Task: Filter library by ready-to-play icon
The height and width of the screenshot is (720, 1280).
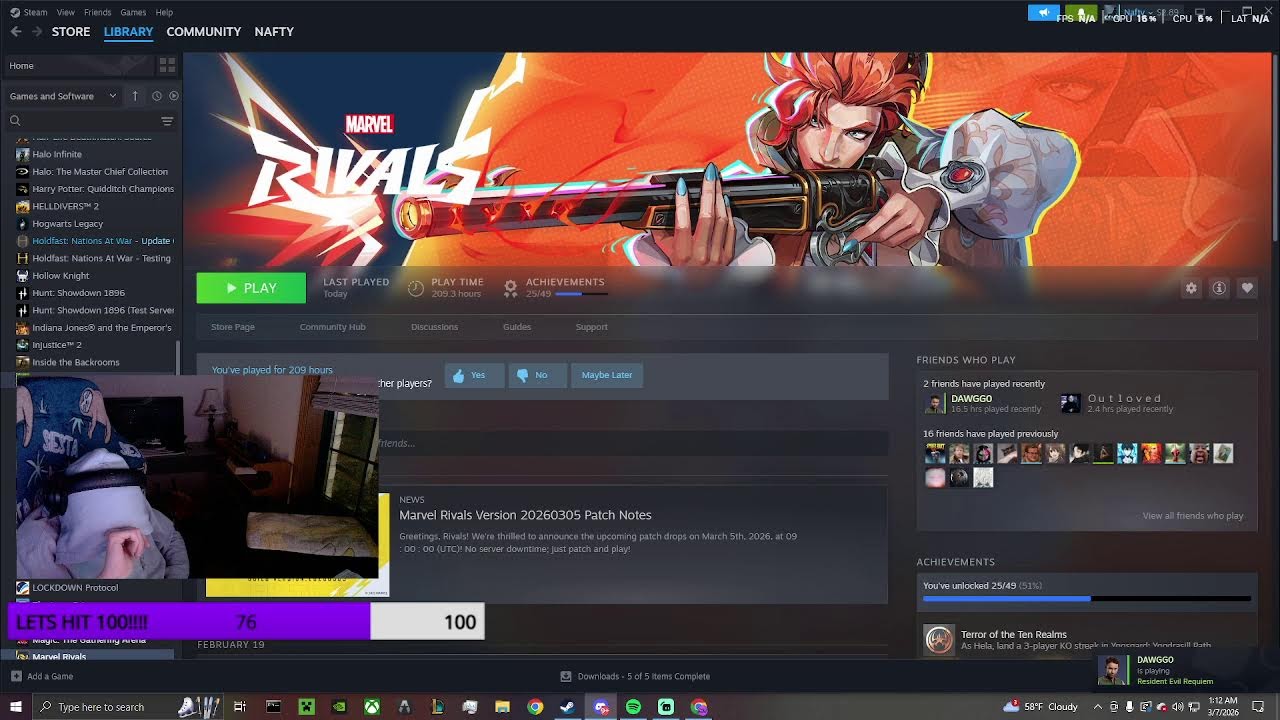Action: click(x=174, y=96)
